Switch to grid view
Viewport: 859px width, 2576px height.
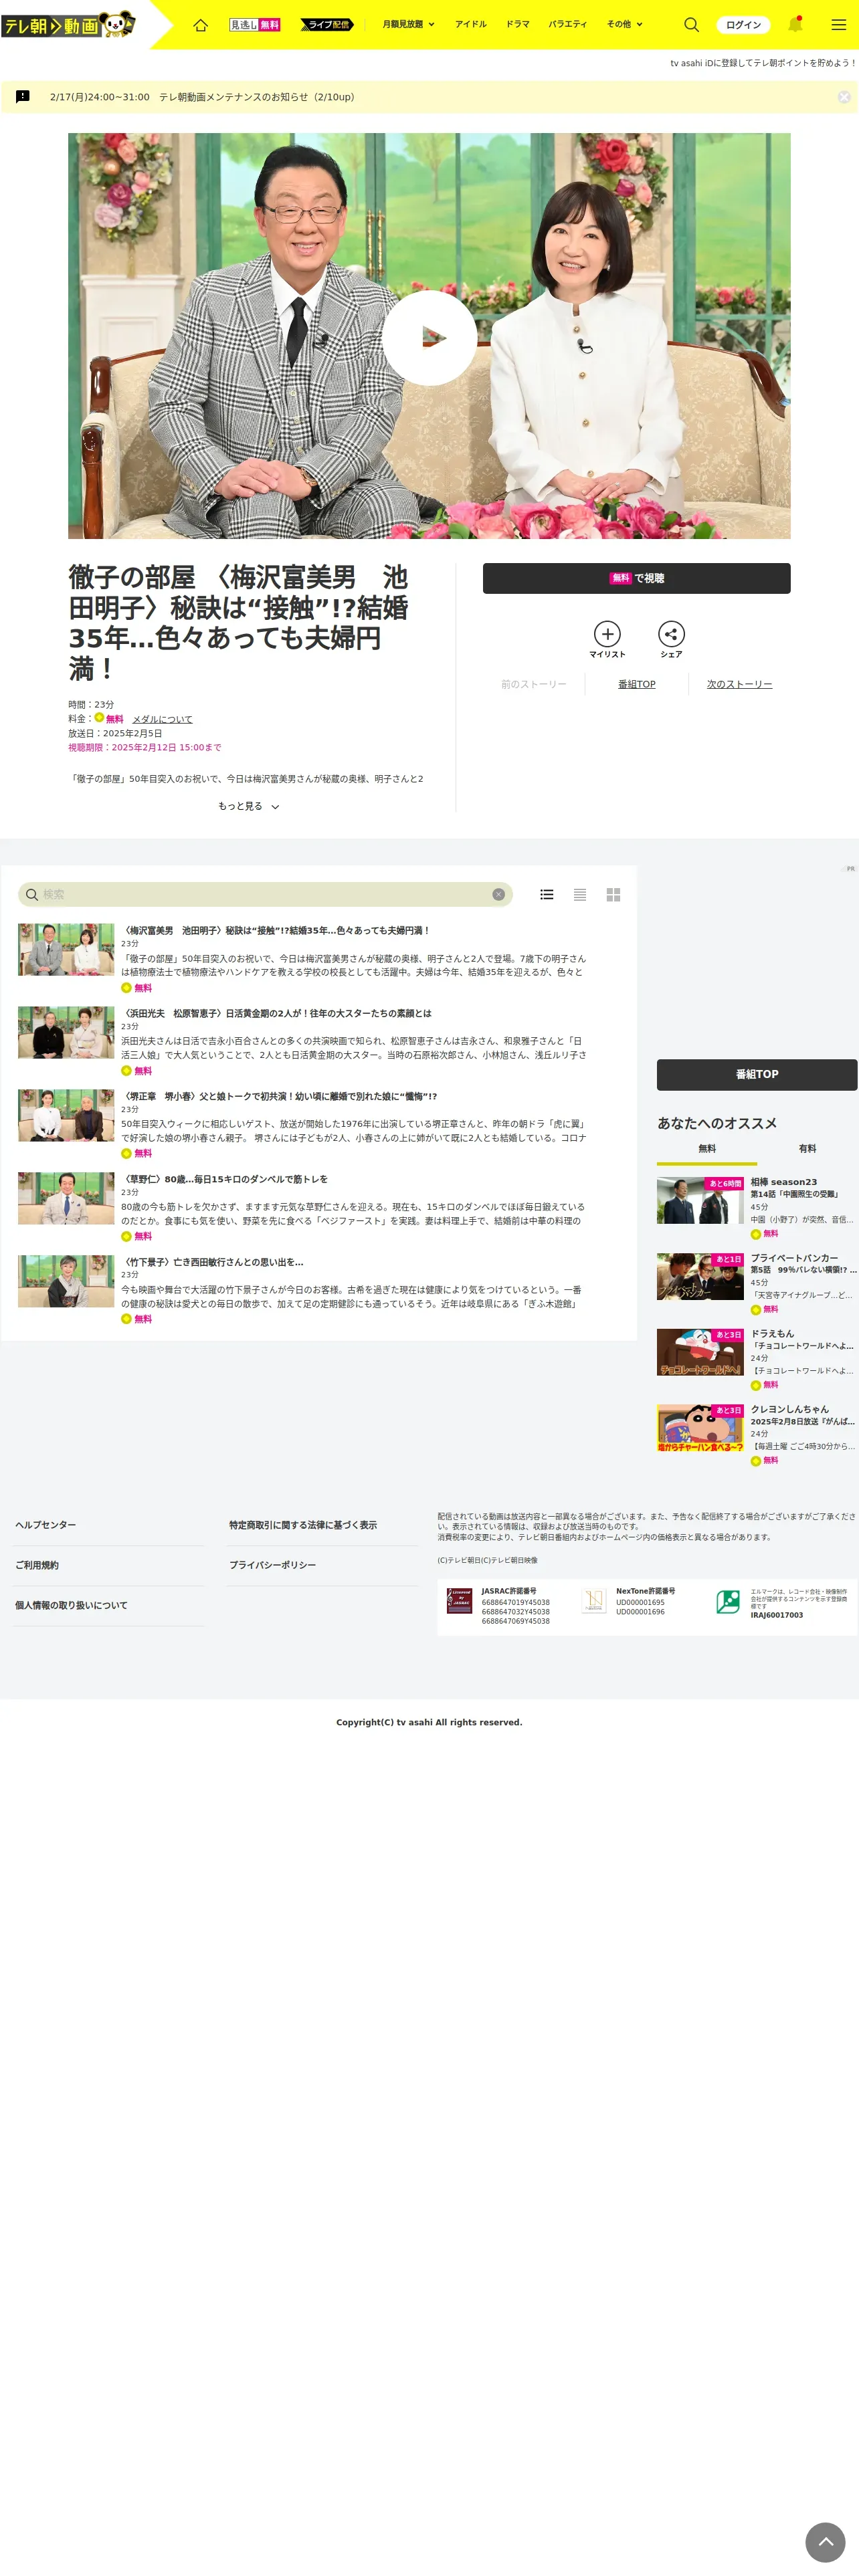click(x=613, y=894)
